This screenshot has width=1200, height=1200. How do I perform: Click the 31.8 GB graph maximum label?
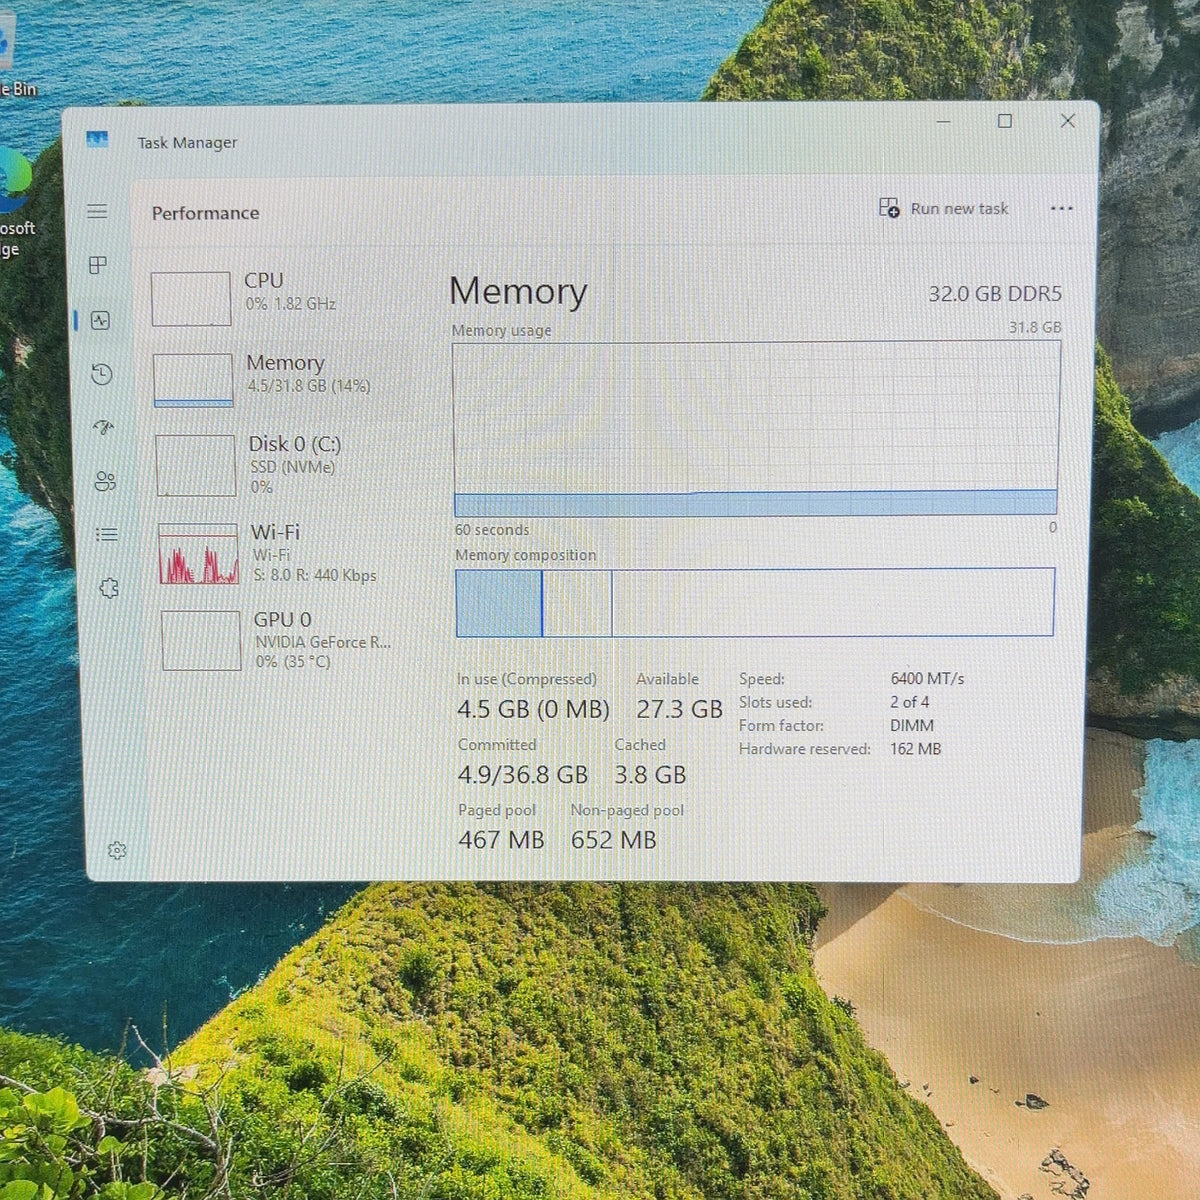click(x=1035, y=327)
